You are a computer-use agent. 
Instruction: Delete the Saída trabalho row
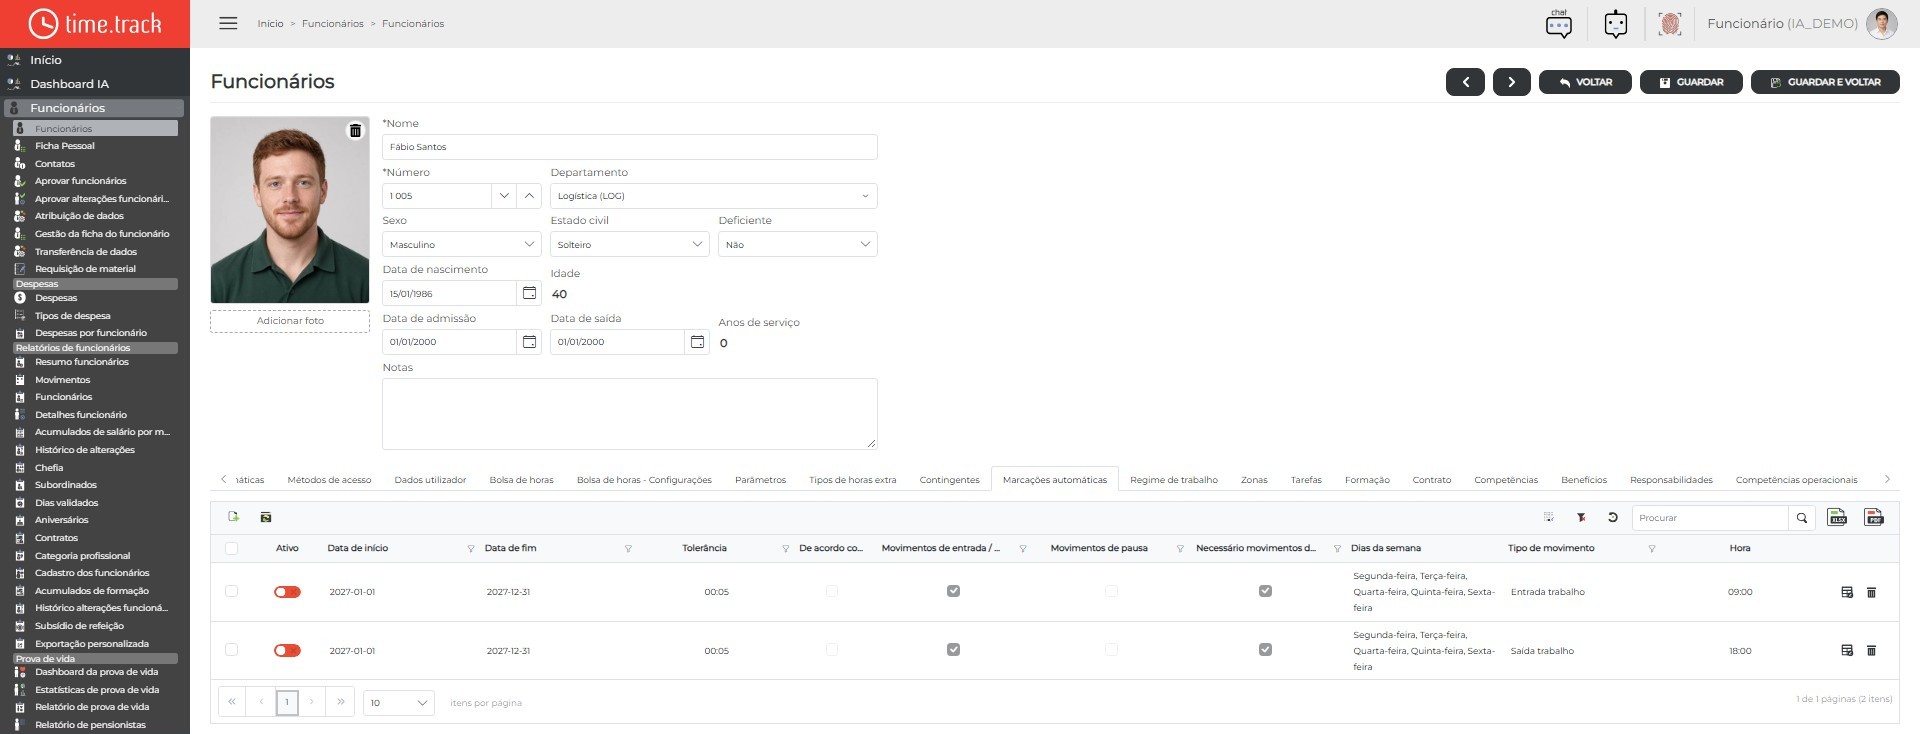(1872, 650)
